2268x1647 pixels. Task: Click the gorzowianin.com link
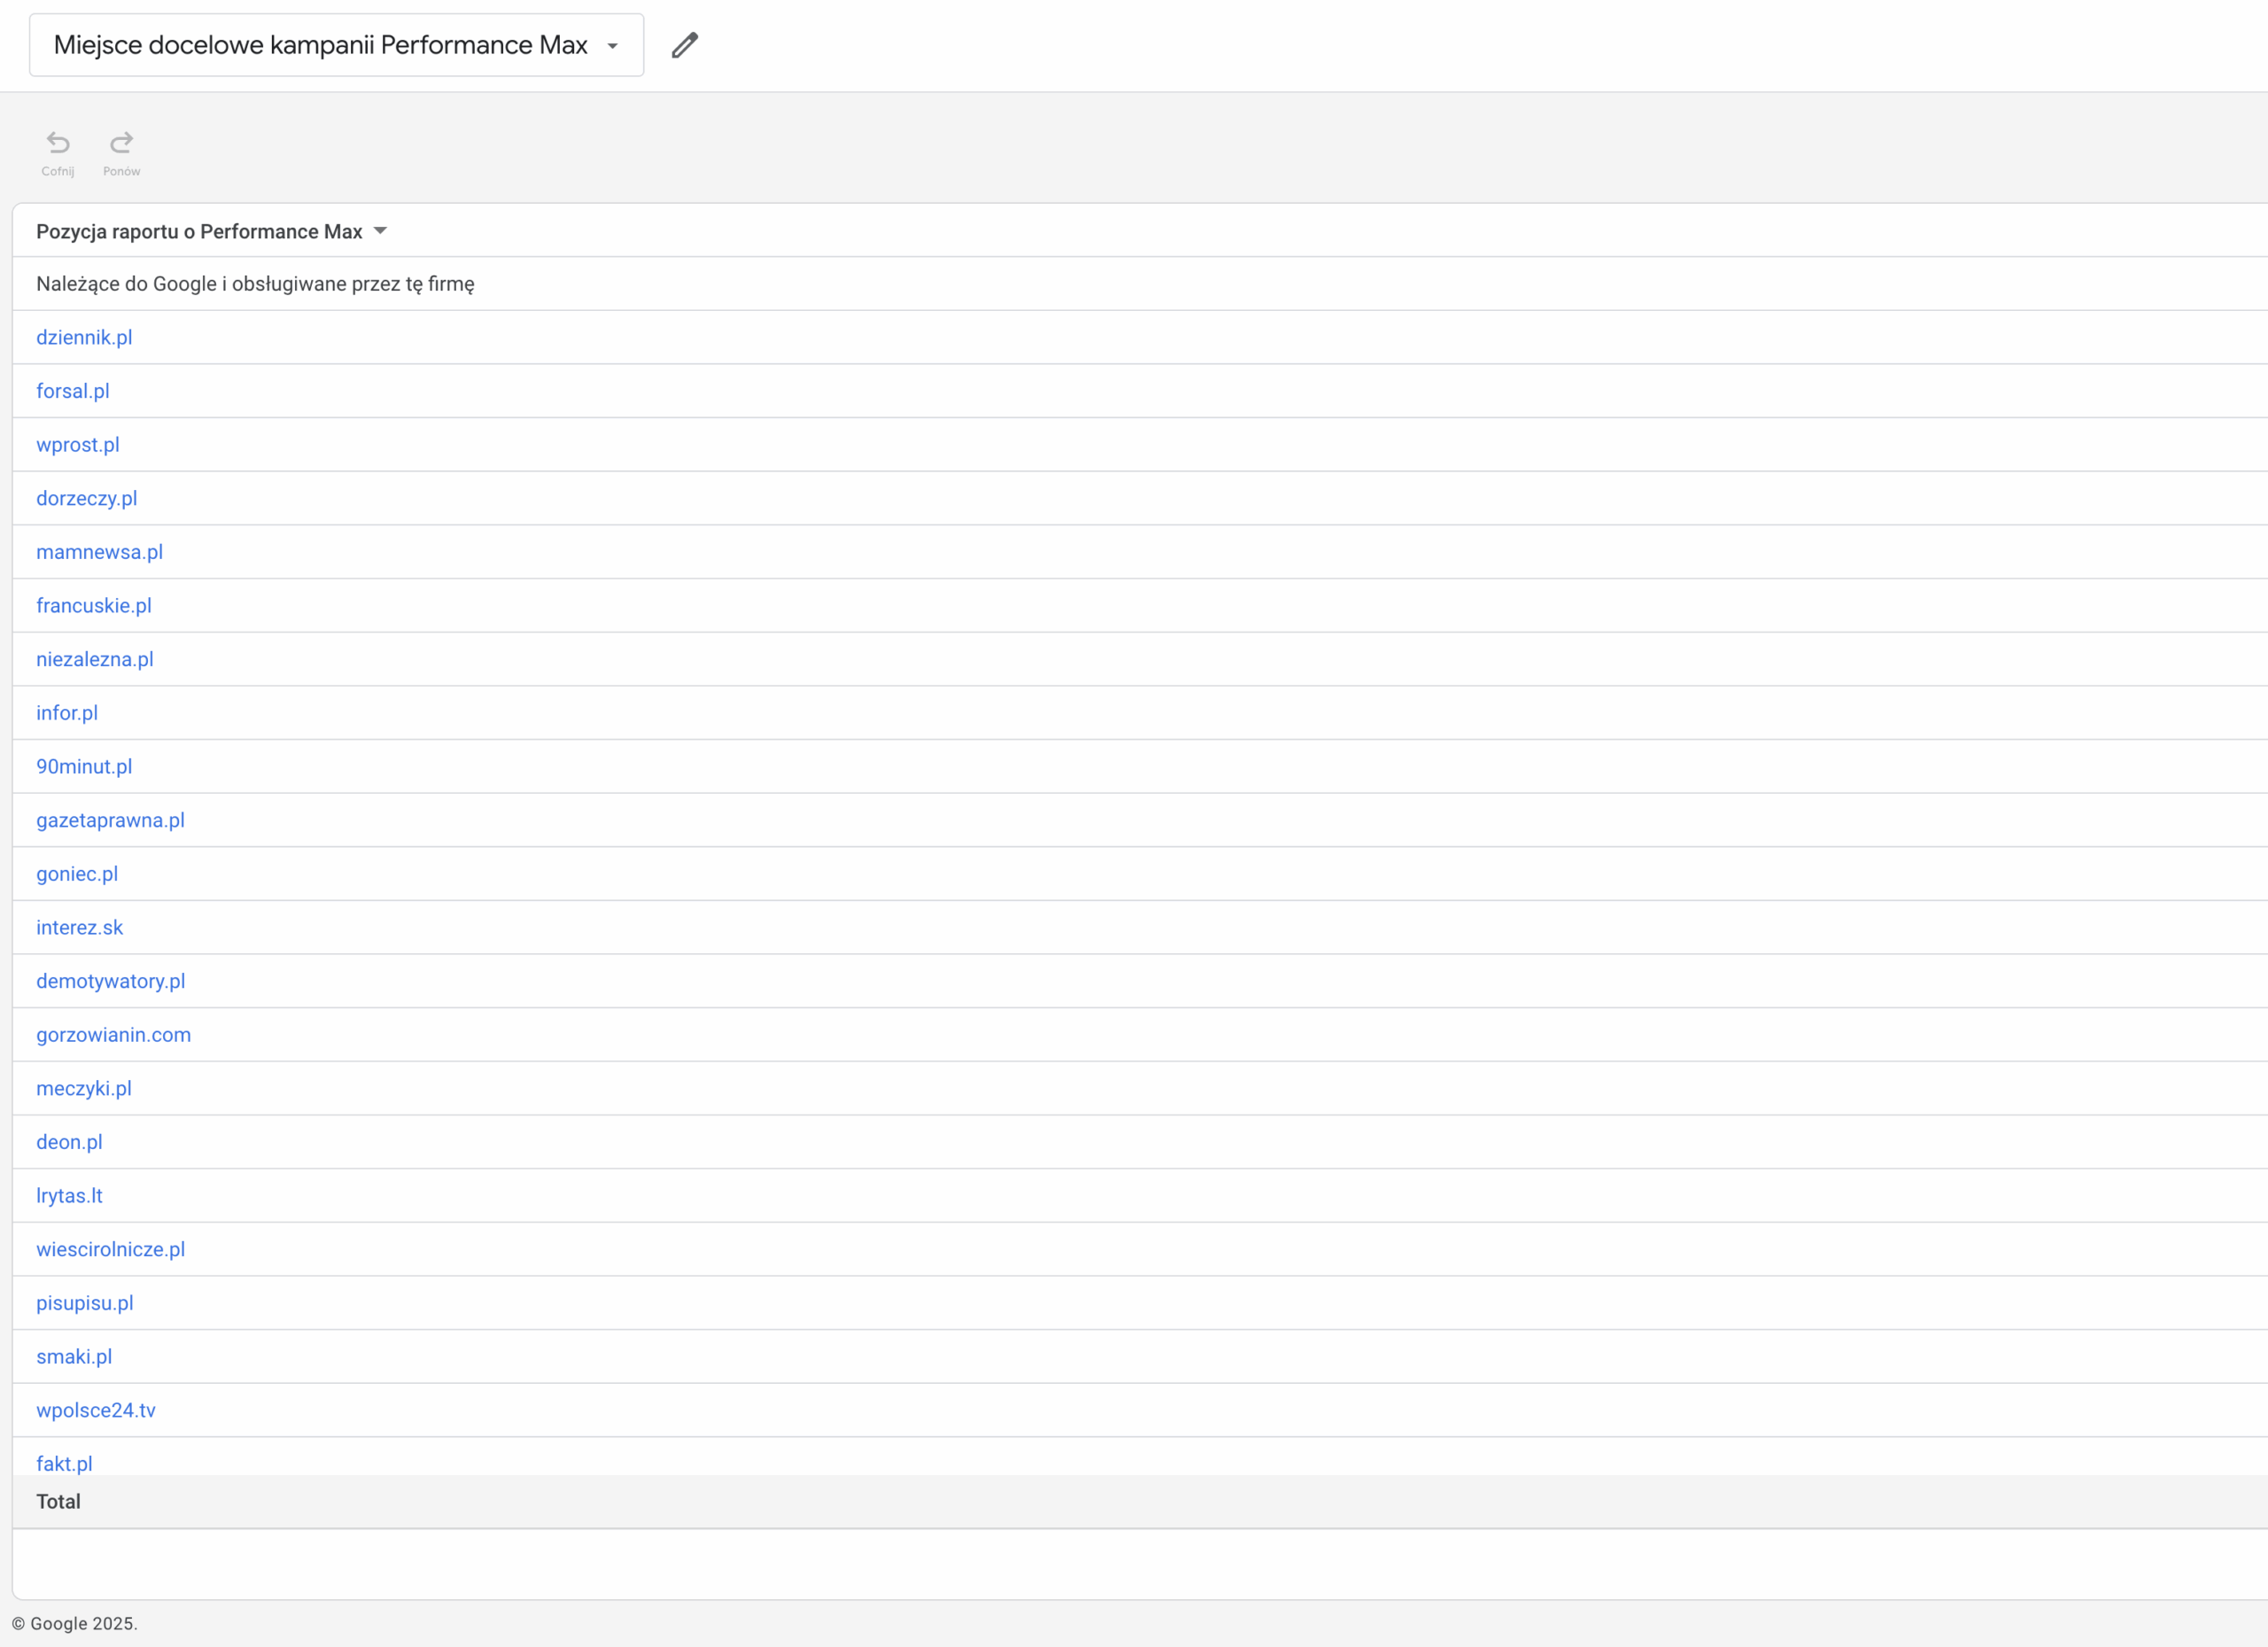click(114, 1035)
